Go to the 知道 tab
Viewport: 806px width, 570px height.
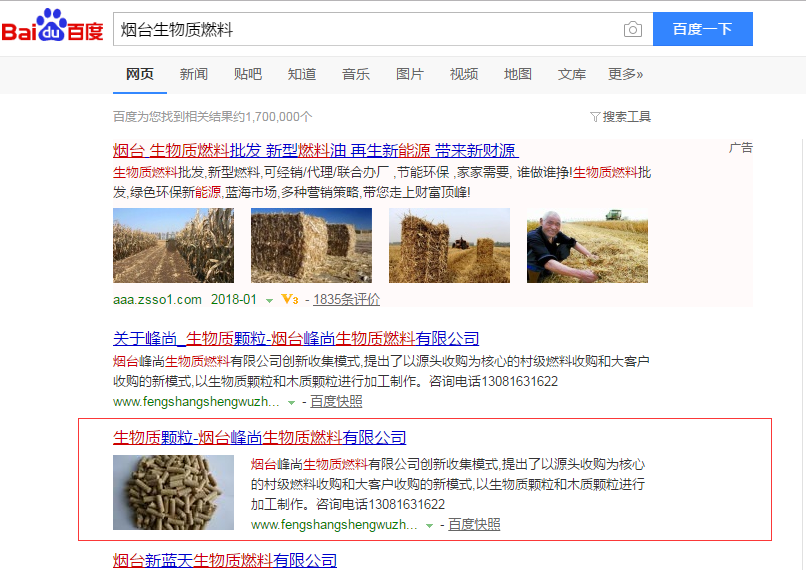pyautogui.click(x=302, y=74)
